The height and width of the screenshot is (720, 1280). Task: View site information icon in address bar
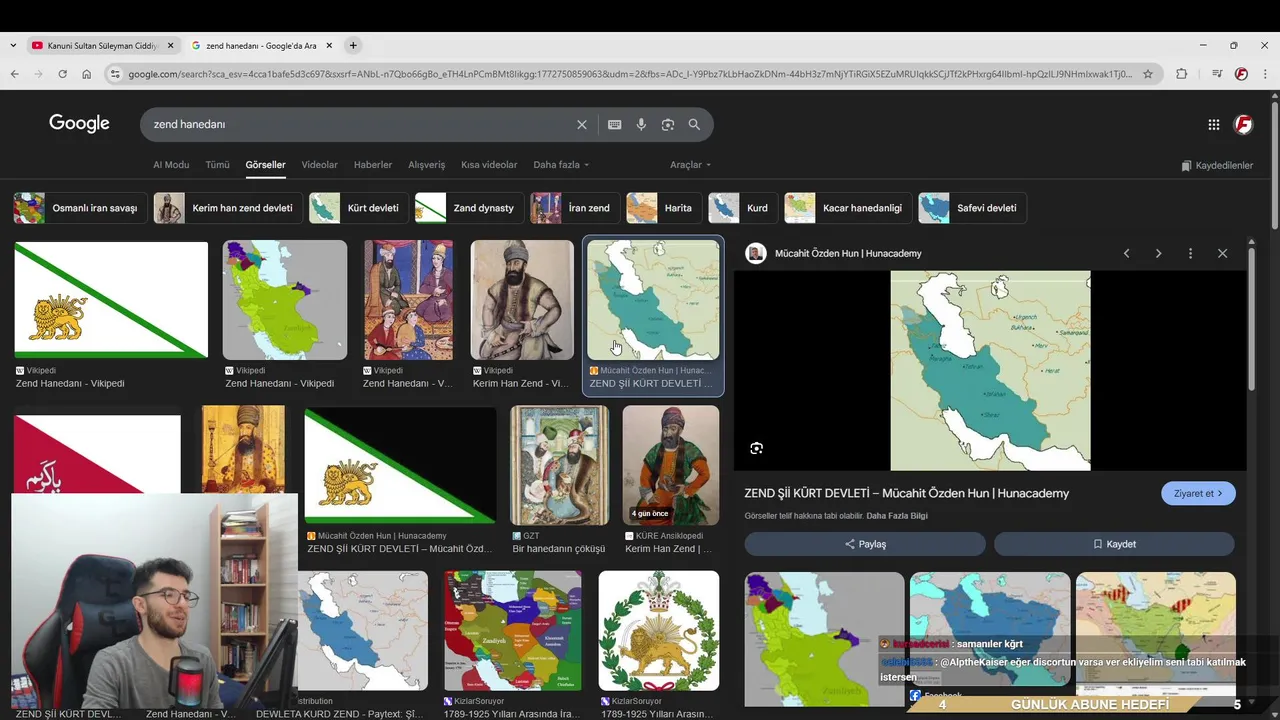click(115, 74)
